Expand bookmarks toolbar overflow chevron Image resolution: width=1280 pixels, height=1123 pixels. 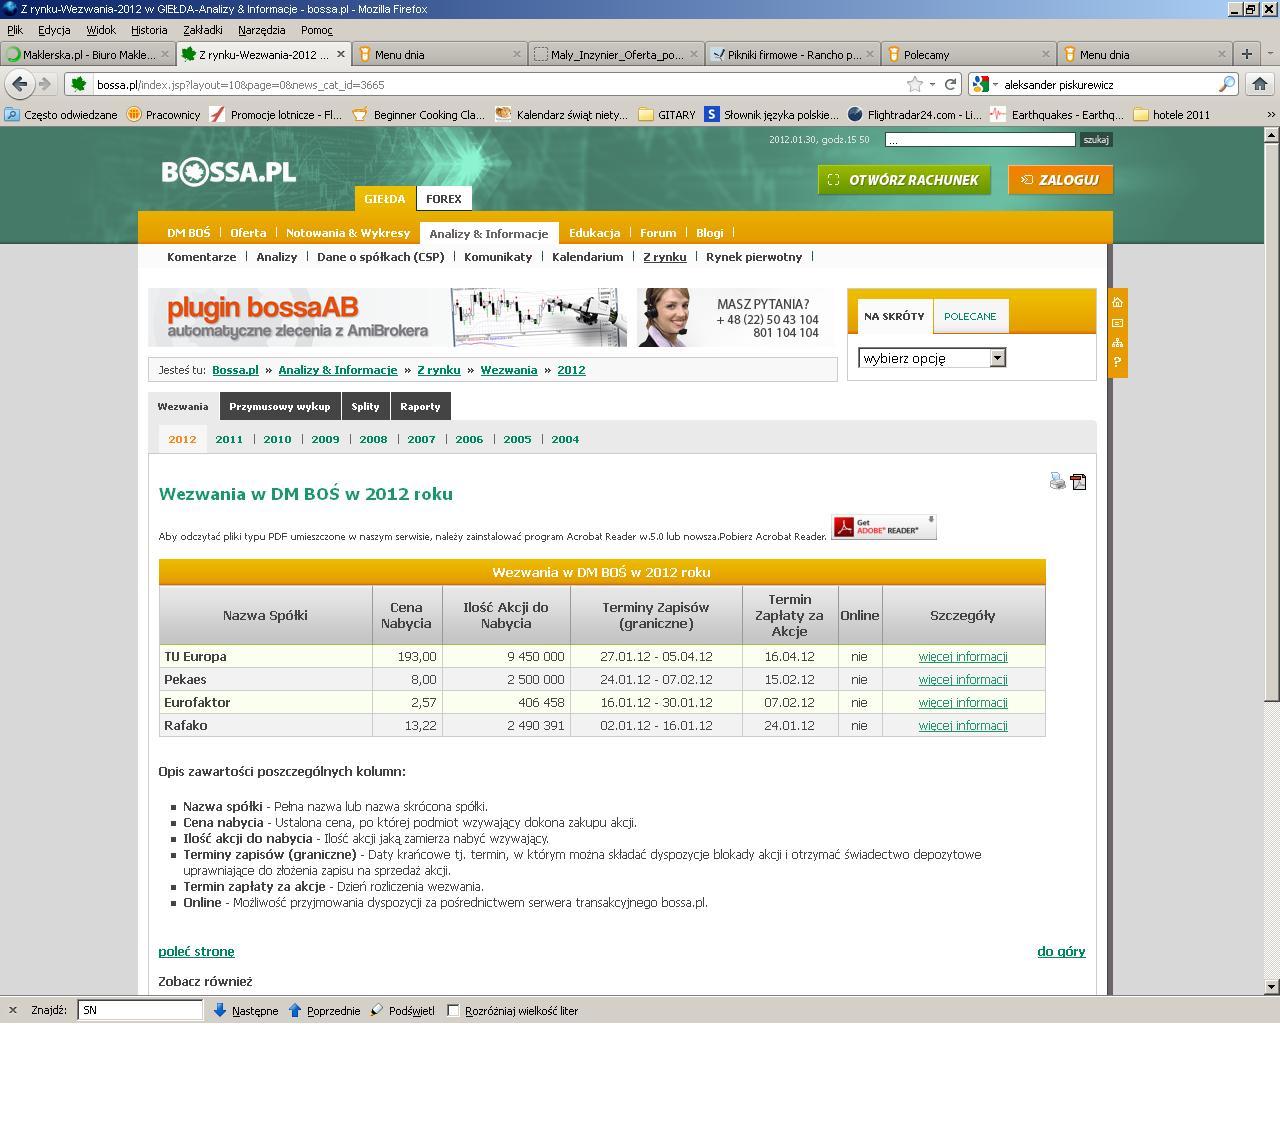pyautogui.click(x=1271, y=114)
